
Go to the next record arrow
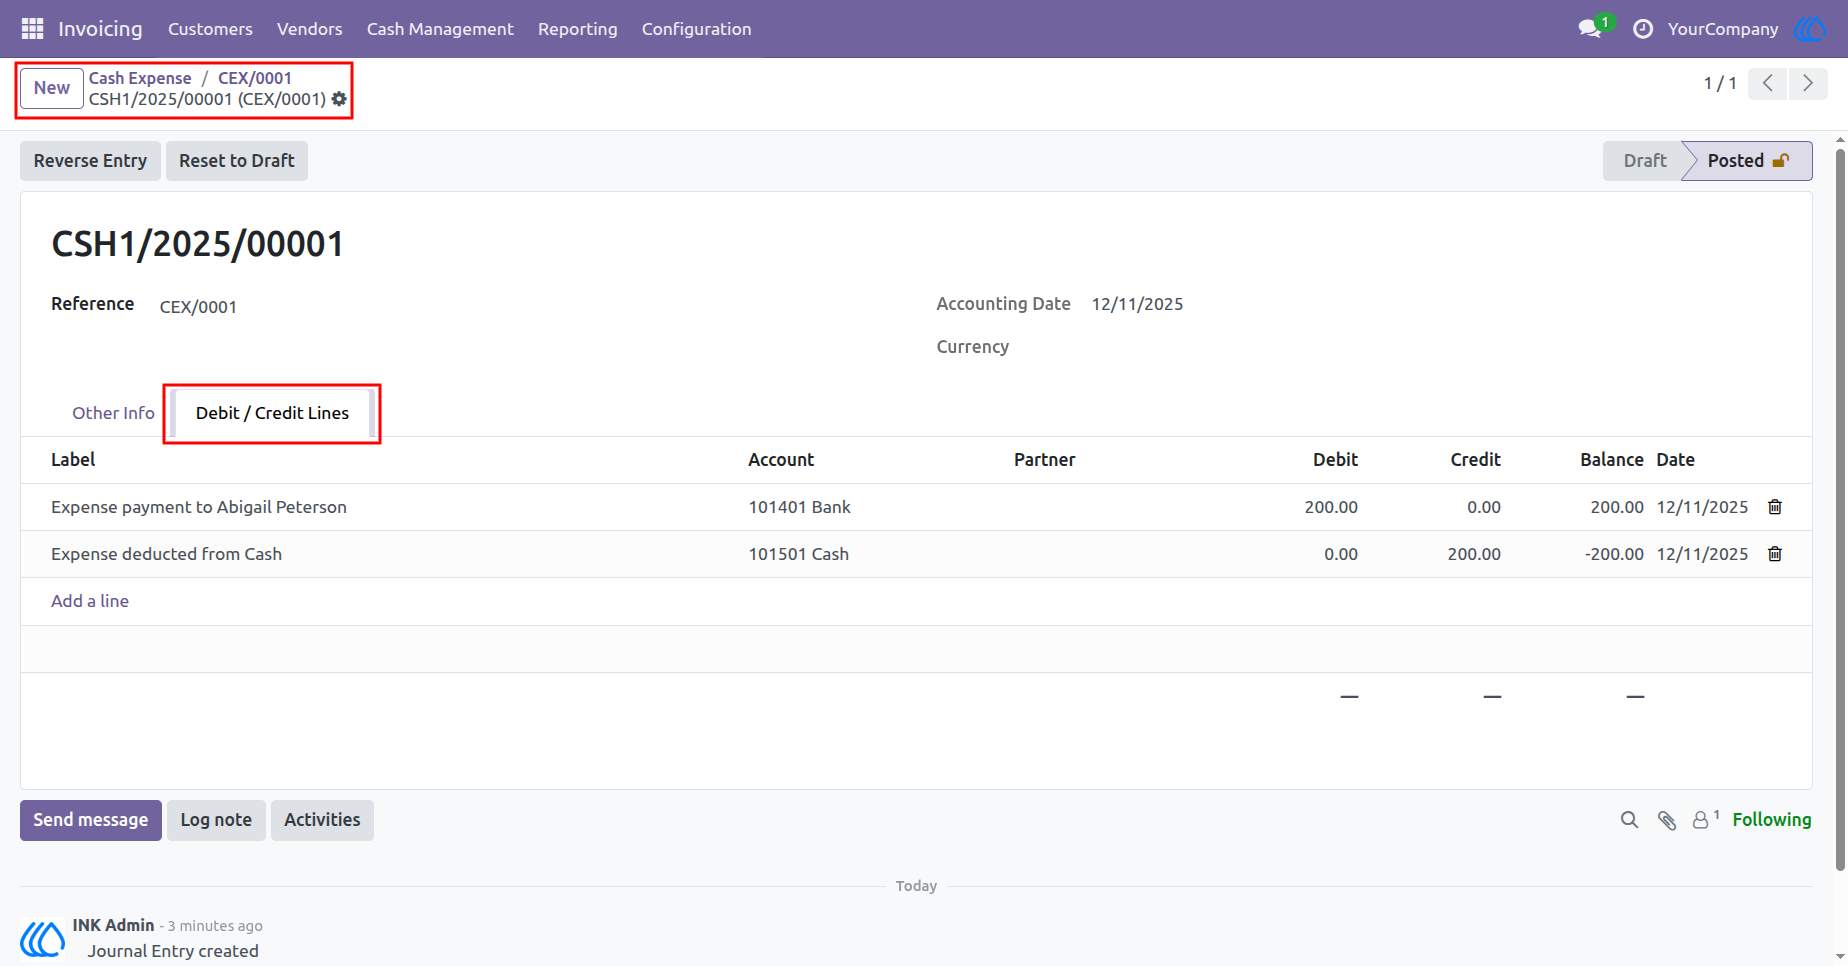click(1808, 83)
